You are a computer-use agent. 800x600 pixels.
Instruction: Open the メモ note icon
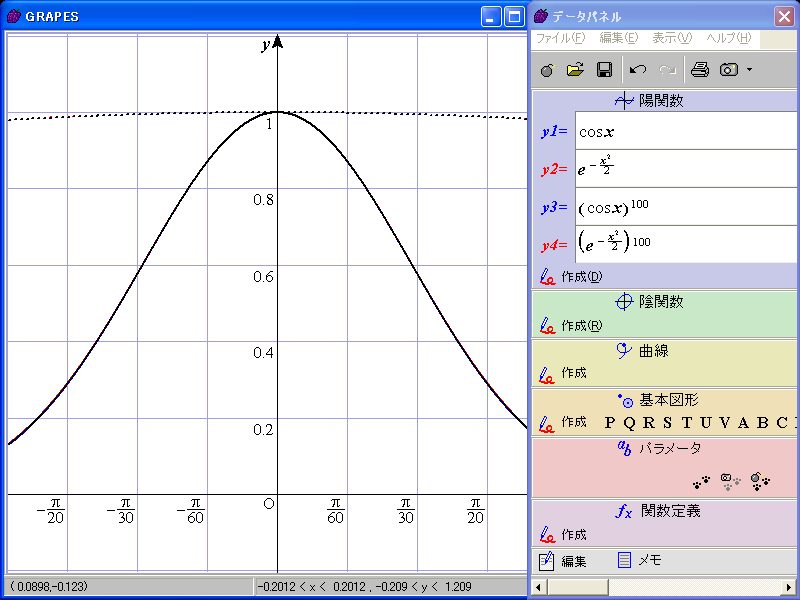[x=638, y=560]
